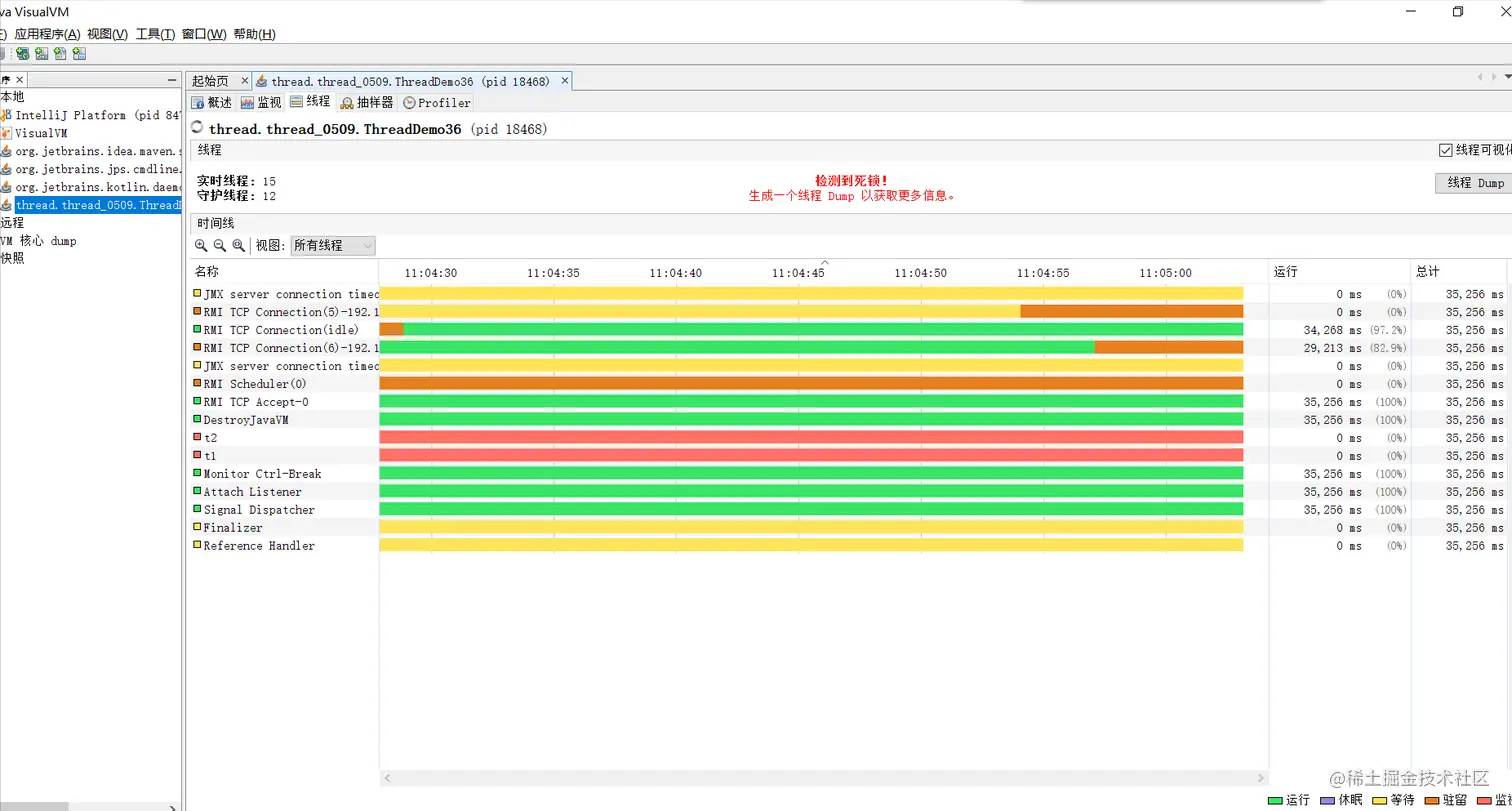Open the 视图(V) menu
Viewport: 1512px width, 811px height.
108,34
